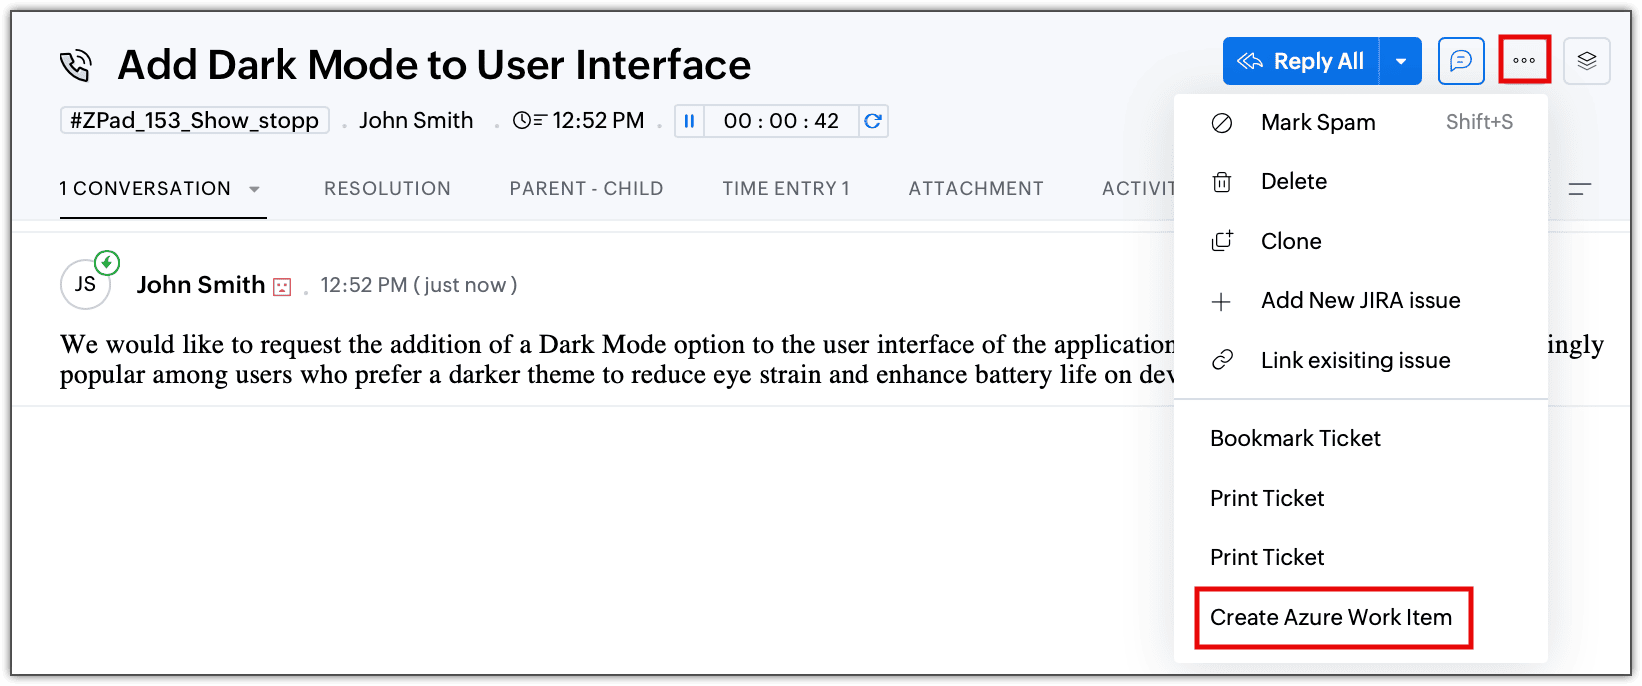
Task: Open the Time Entry 1 tab
Action: tap(786, 189)
